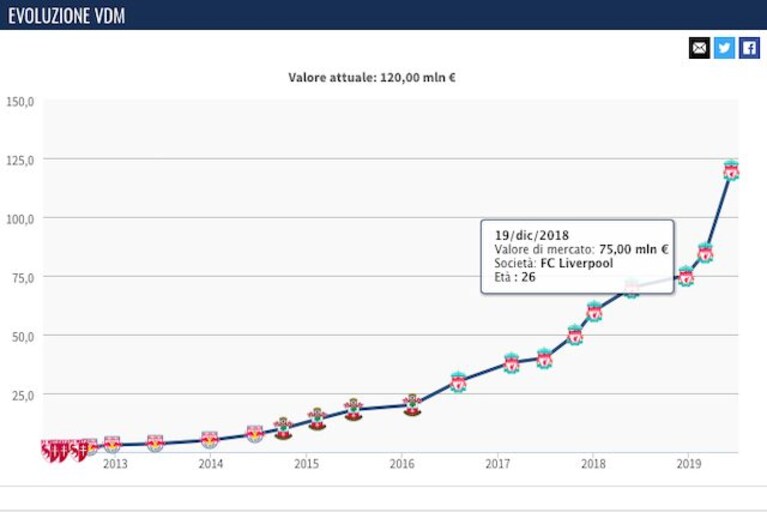767x512 pixels.
Task: Click the Red Bull crest marker at mid-2014
Action: point(255,434)
